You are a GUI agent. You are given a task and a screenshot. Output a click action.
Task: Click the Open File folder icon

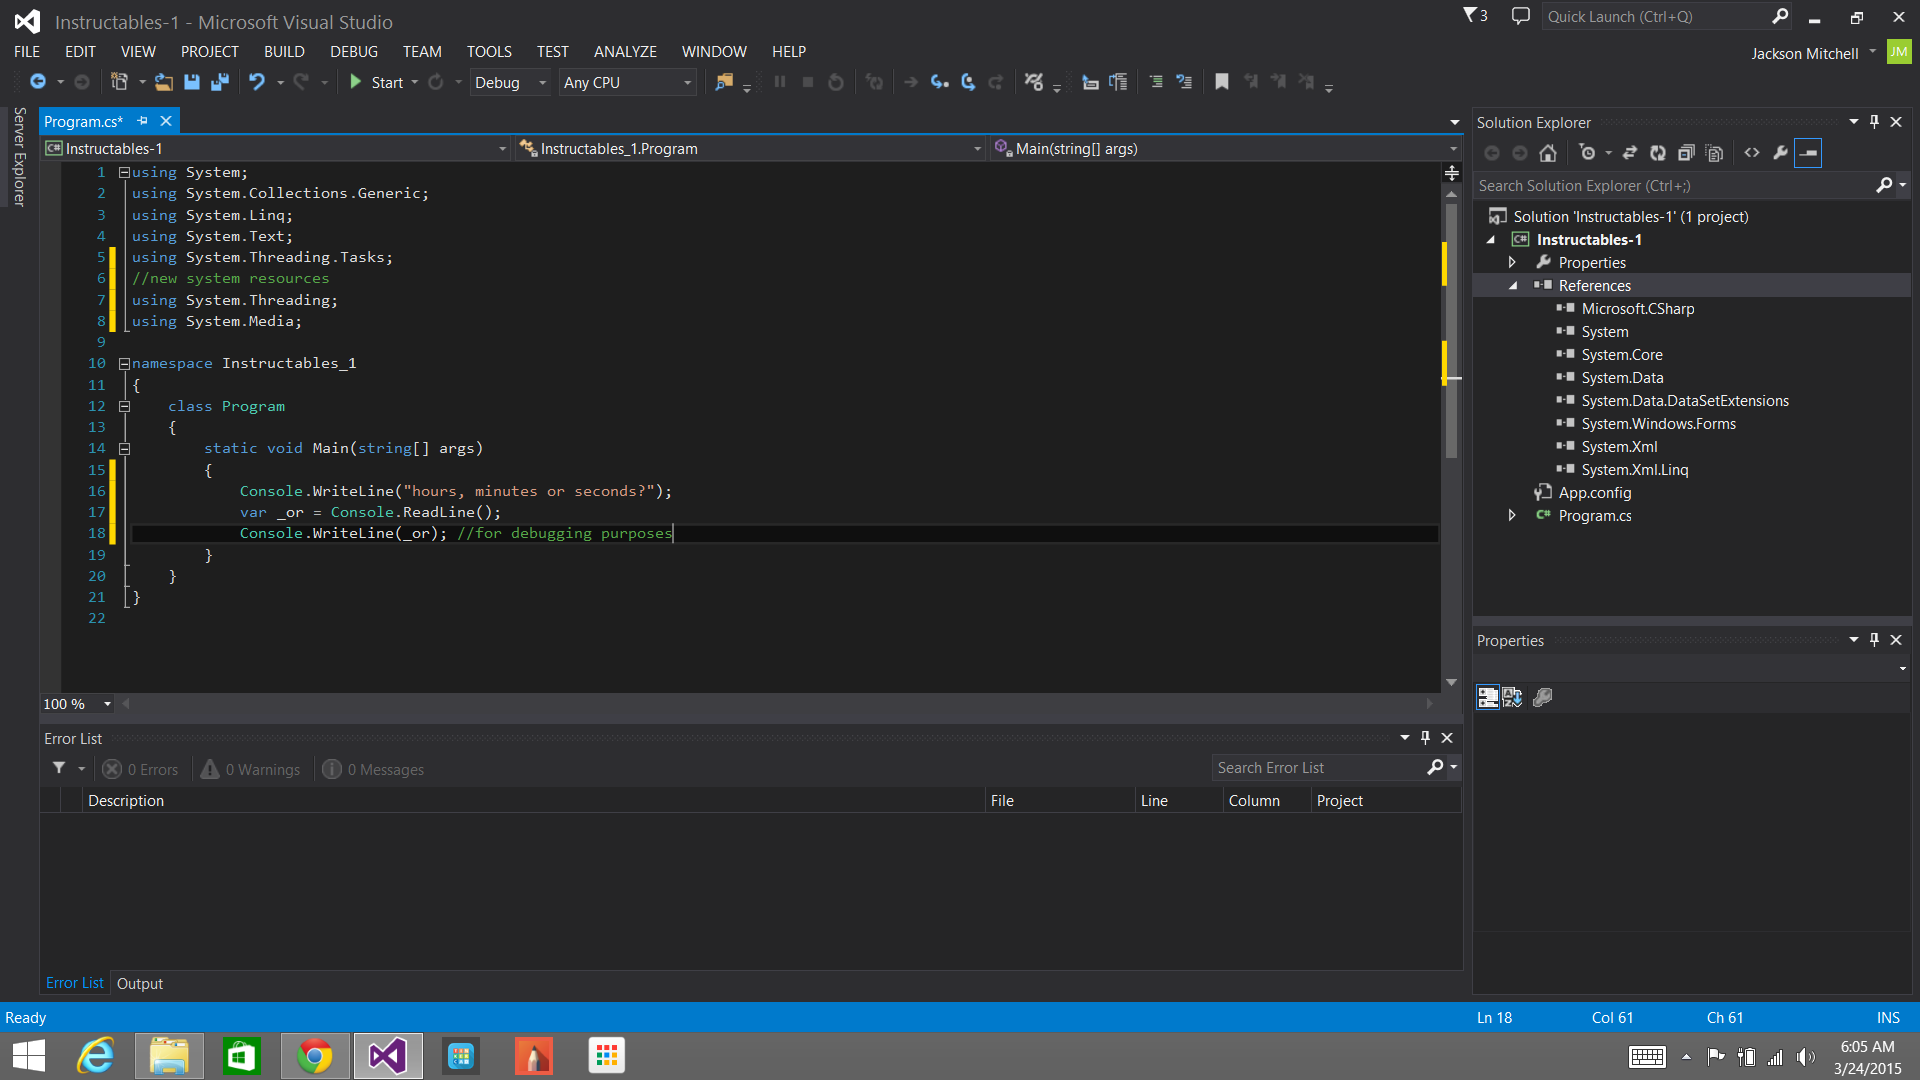[163, 82]
